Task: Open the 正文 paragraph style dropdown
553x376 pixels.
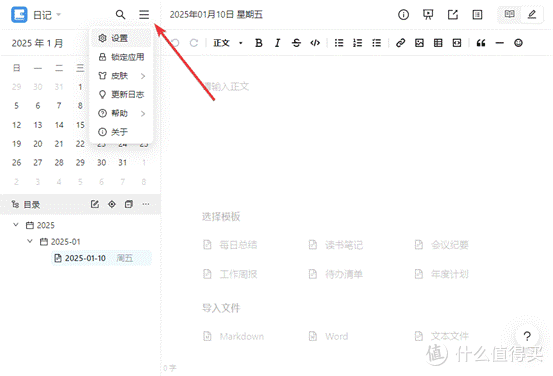Action: (x=228, y=43)
